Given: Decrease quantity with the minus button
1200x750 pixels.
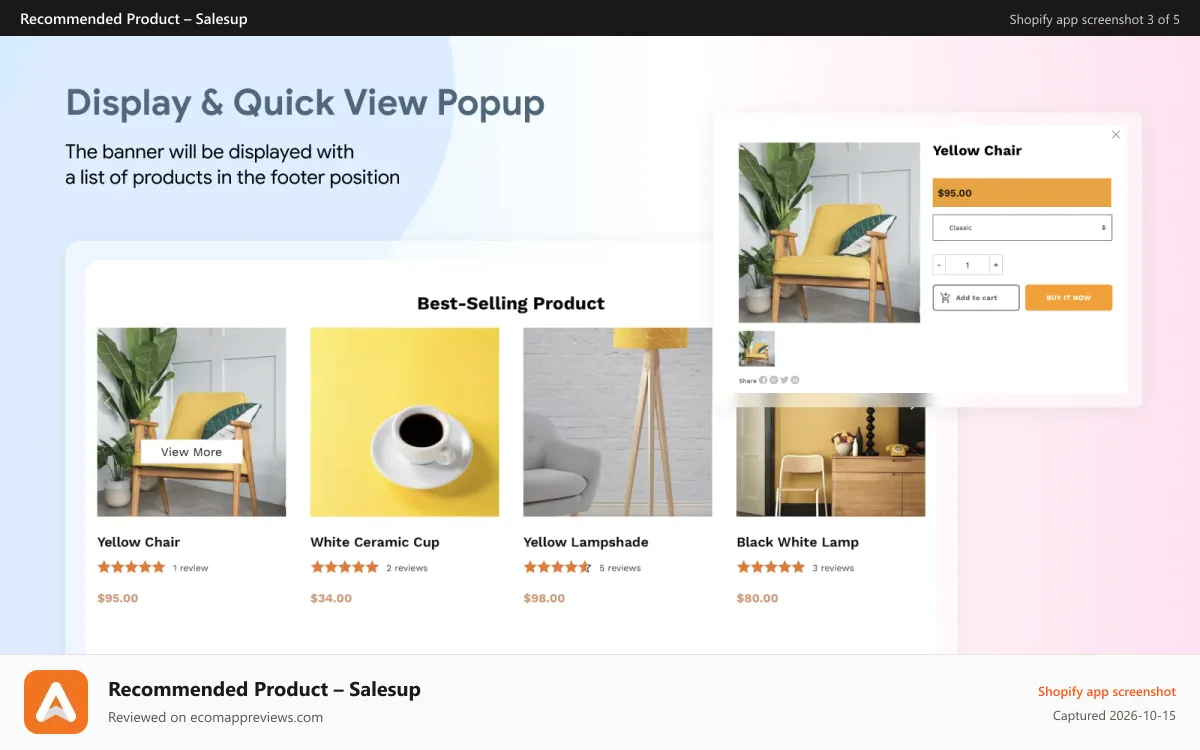Looking at the screenshot, I should [x=939, y=265].
